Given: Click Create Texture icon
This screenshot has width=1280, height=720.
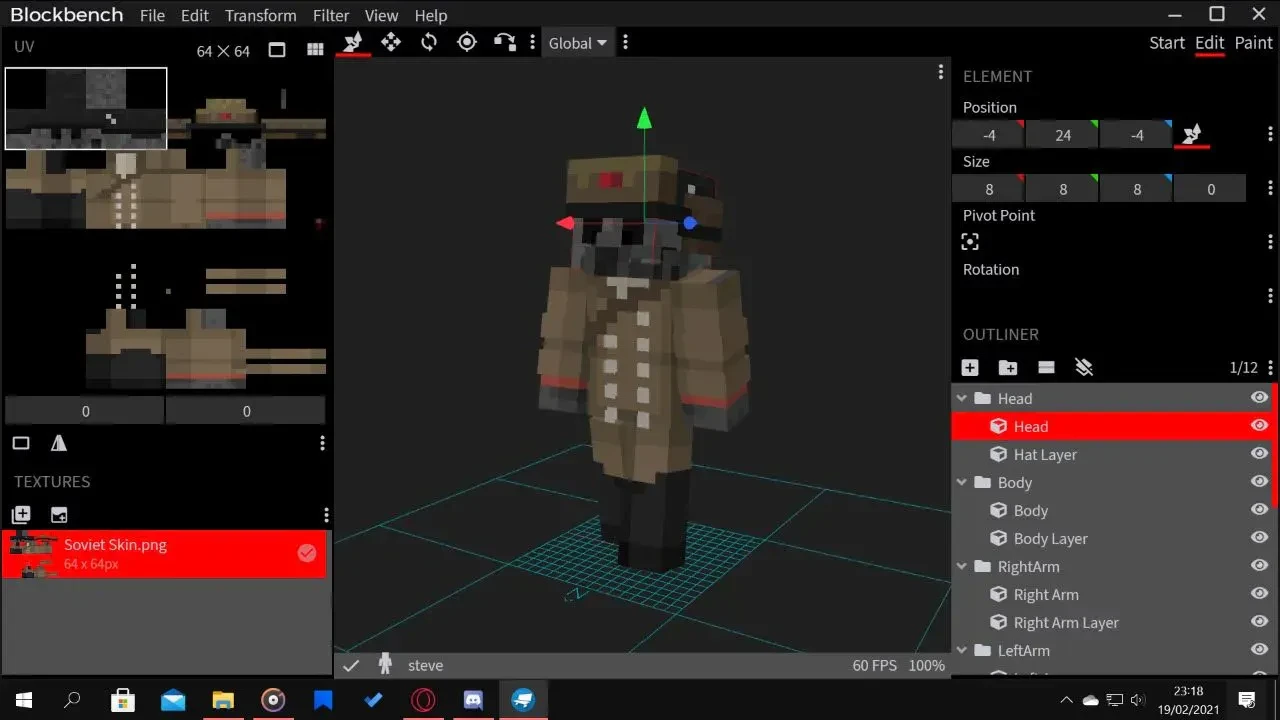Looking at the screenshot, I should [x=59, y=515].
